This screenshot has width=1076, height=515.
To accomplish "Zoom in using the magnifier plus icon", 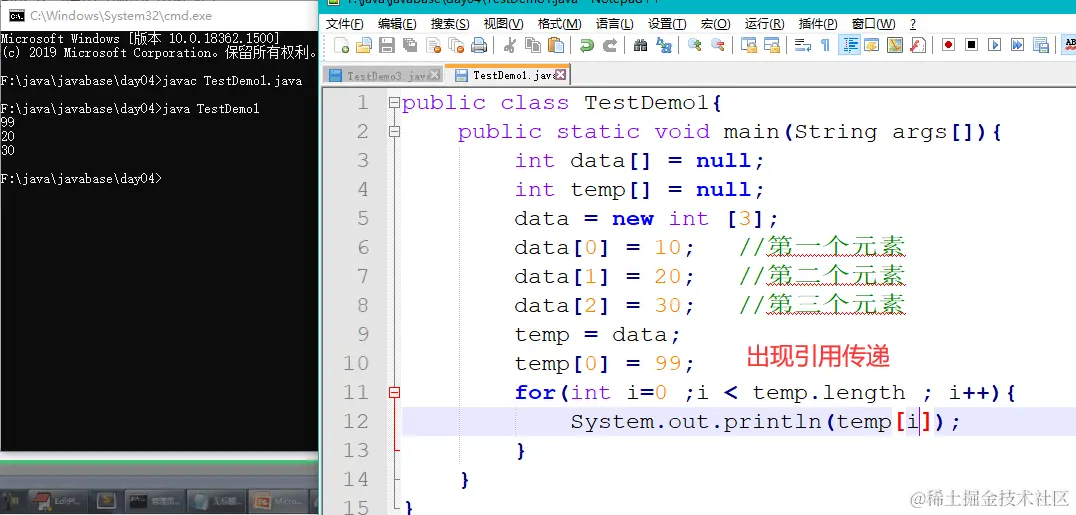I will [694, 45].
